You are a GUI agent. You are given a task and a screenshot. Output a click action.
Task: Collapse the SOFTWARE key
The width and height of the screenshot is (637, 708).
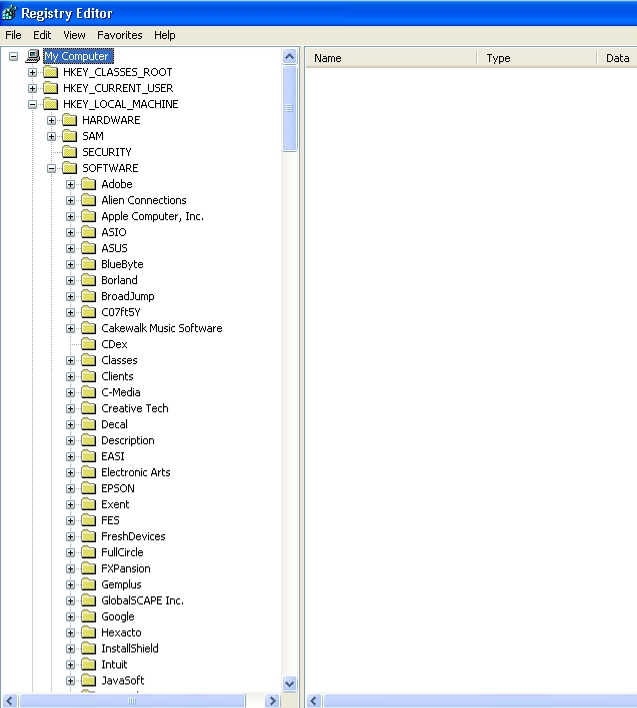[51, 168]
